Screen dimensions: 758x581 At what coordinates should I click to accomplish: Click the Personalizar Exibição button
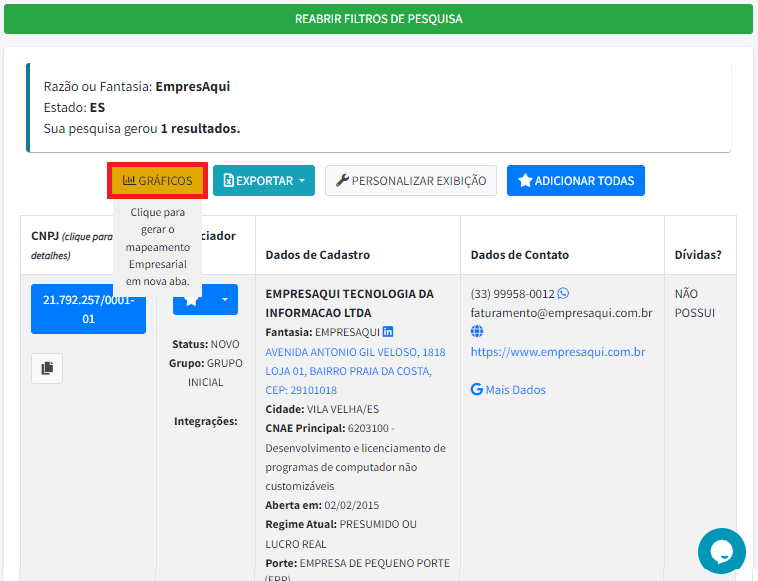pos(410,181)
